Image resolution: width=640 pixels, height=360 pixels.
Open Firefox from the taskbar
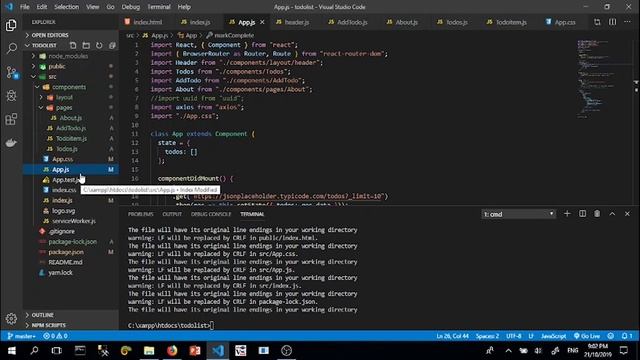click(172, 351)
